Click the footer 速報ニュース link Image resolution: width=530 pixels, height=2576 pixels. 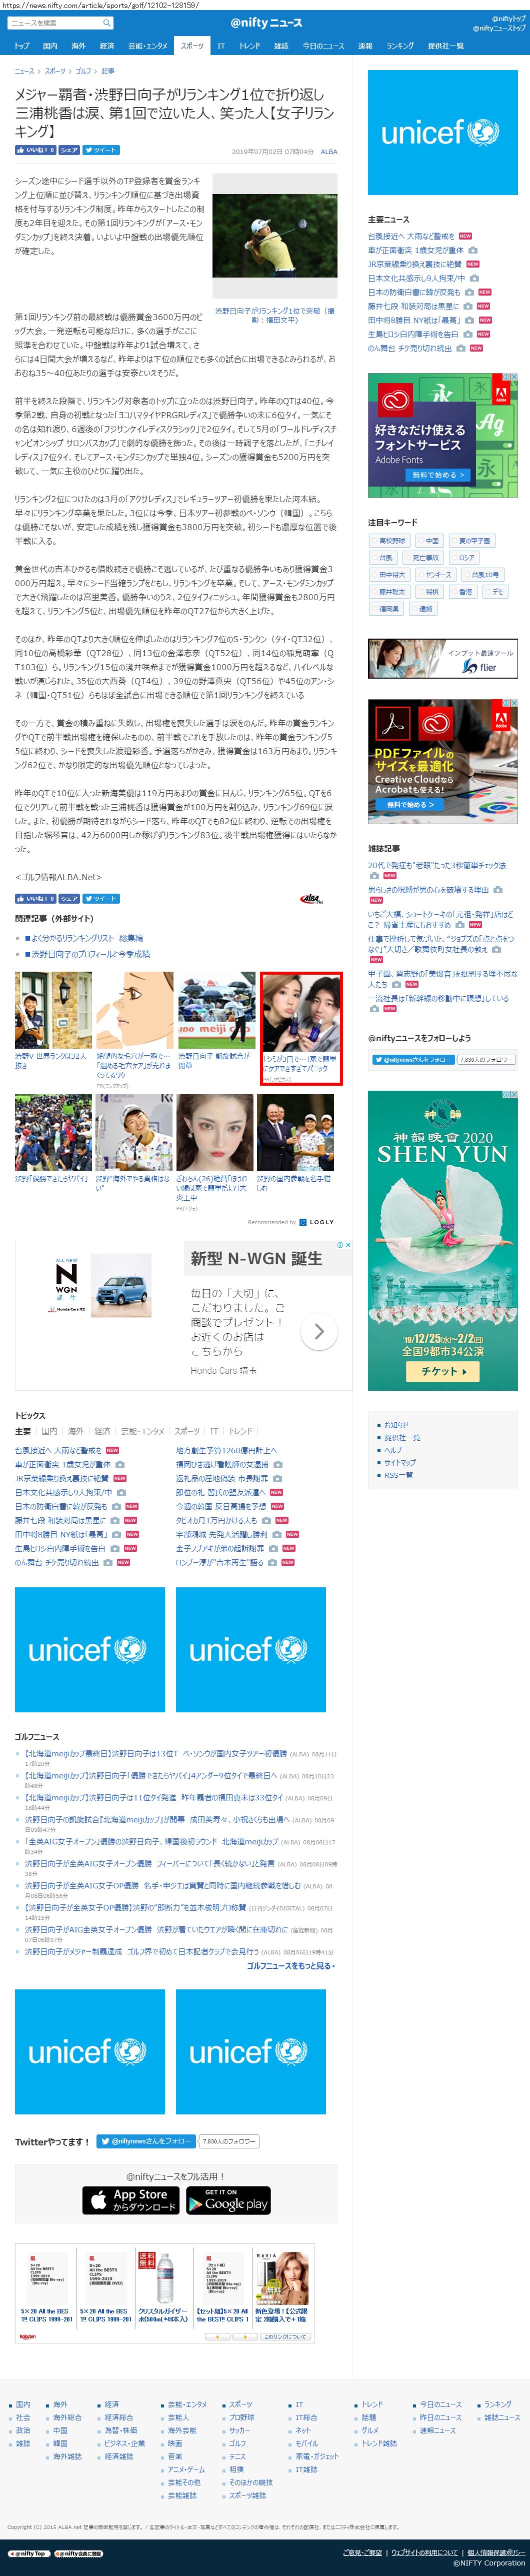438,2430
